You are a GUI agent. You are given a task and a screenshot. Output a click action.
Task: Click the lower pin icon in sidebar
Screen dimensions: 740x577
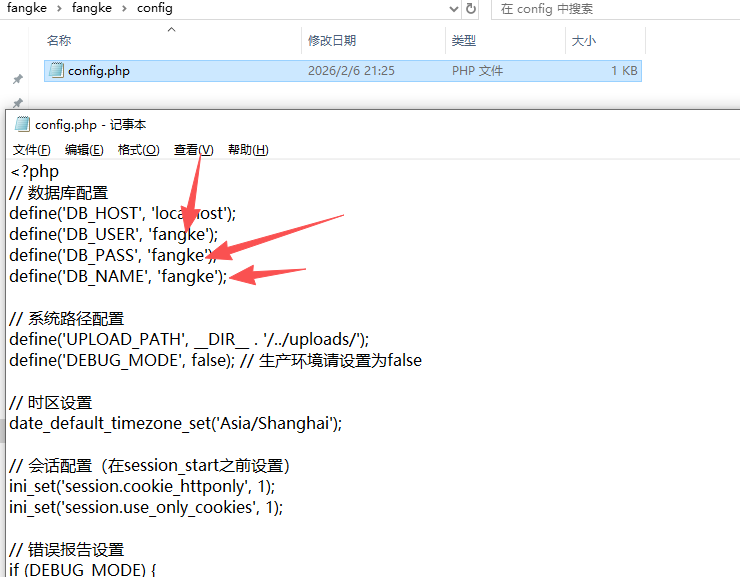(x=17, y=103)
